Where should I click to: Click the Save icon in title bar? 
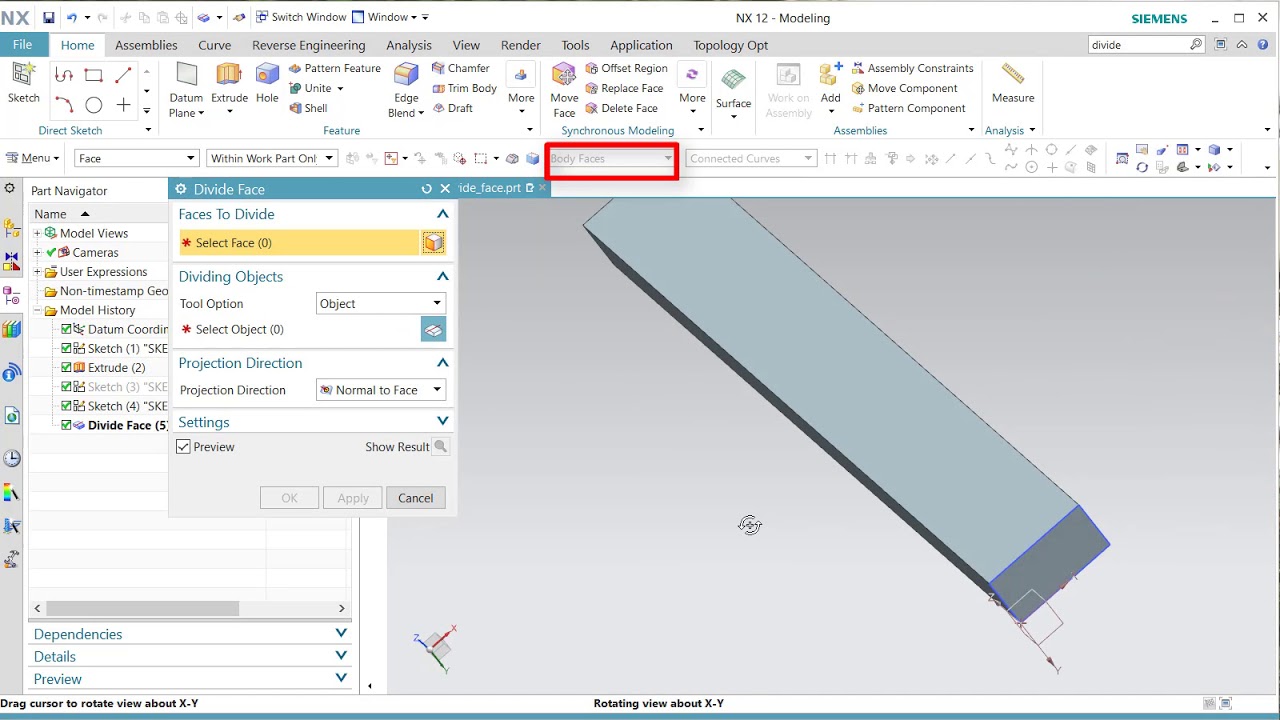pos(48,18)
